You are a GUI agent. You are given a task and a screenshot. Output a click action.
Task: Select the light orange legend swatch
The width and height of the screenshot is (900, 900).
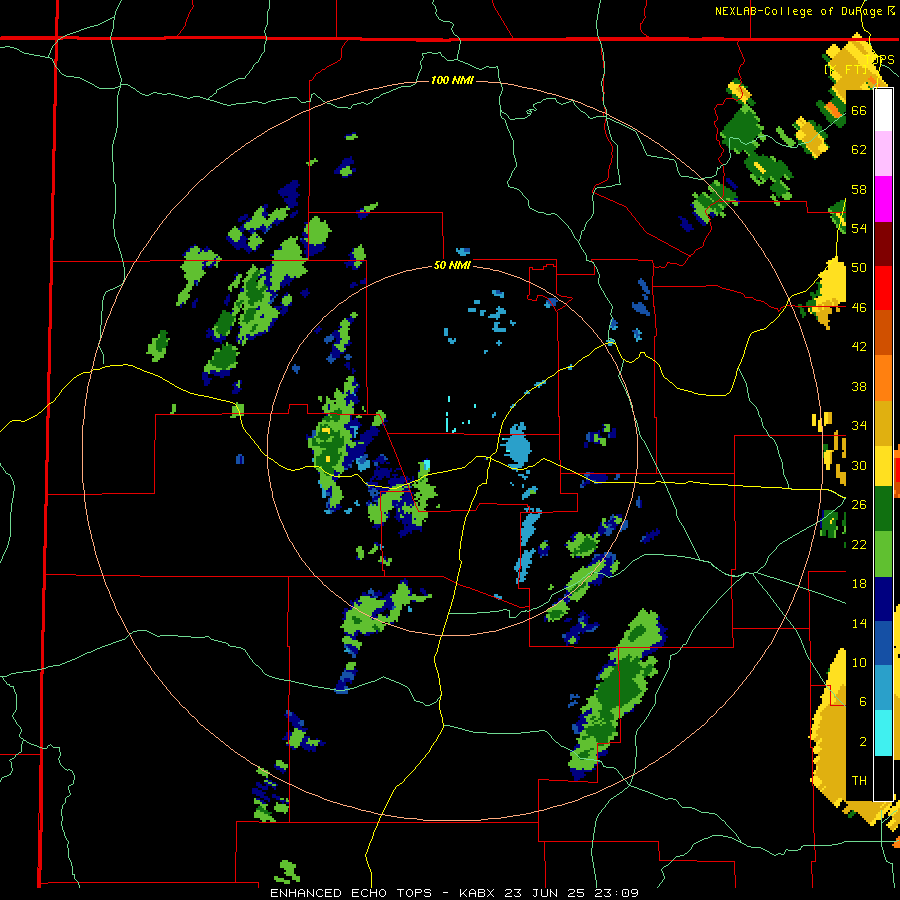click(x=883, y=377)
